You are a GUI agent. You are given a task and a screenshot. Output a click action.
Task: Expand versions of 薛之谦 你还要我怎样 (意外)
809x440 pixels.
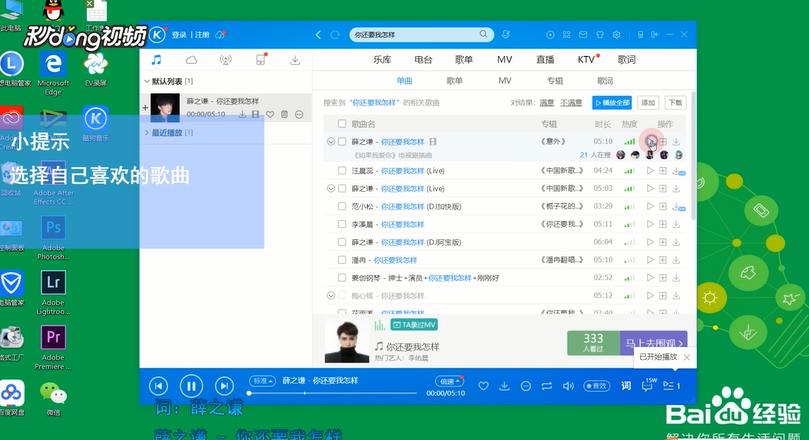point(331,141)
